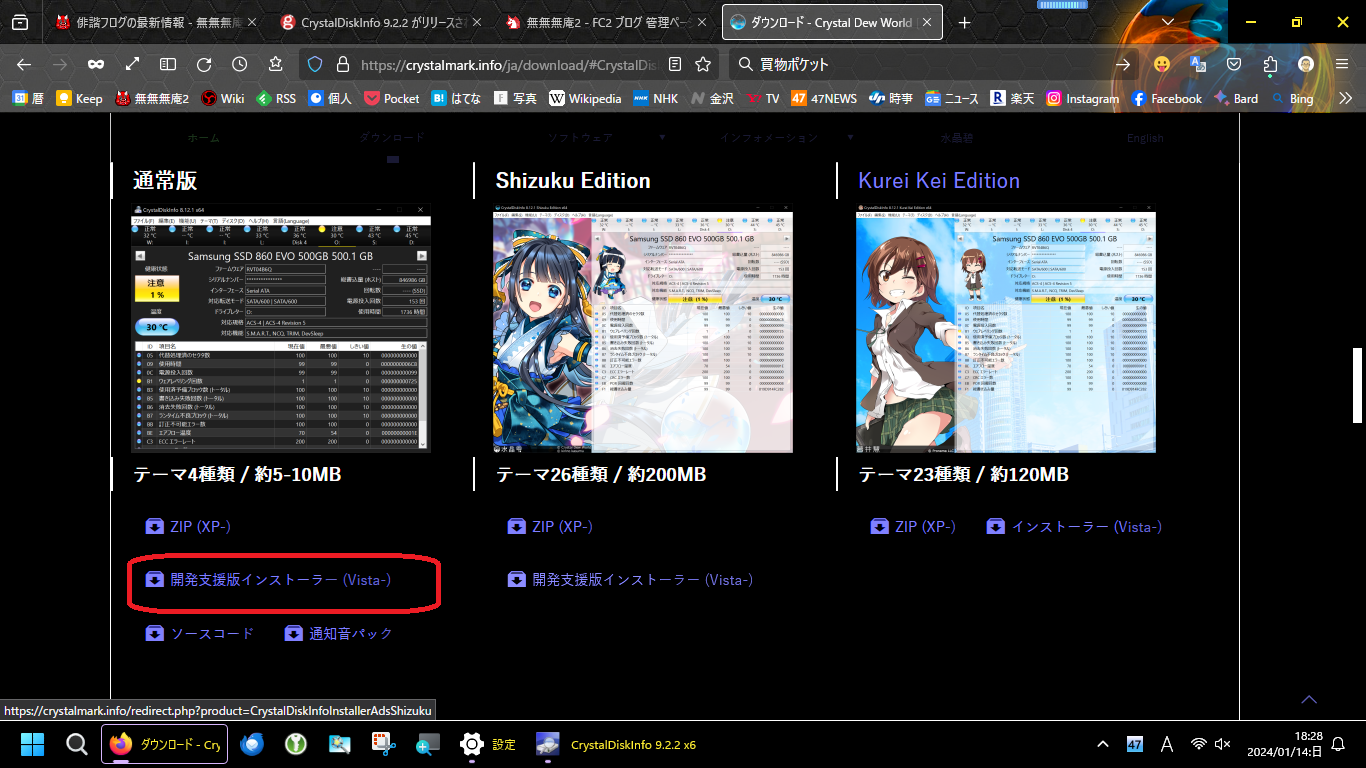Open the NHK bookmark

655,98
